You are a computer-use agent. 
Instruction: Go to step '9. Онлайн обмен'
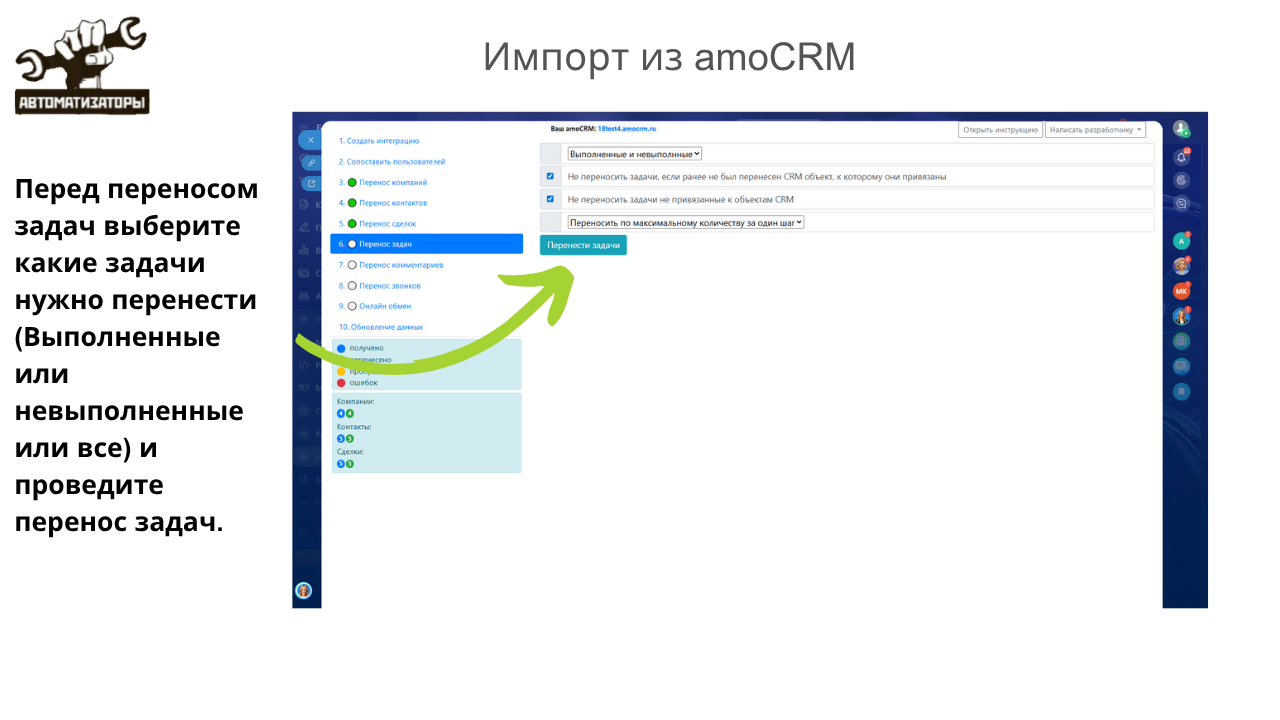(374, 306)
